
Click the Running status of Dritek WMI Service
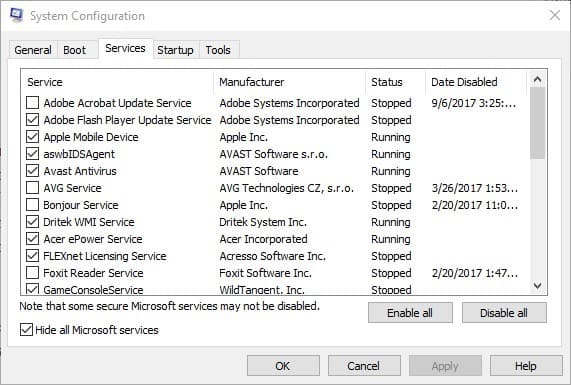[391, 222]
